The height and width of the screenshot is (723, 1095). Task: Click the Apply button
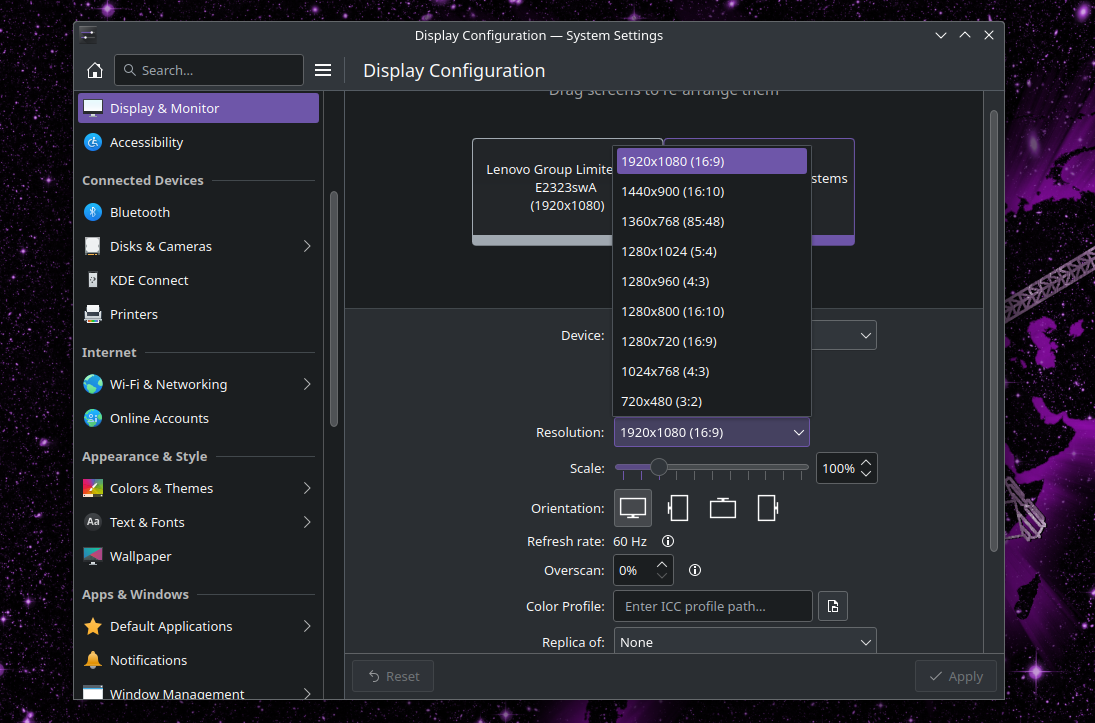click(x=955, y=676)
